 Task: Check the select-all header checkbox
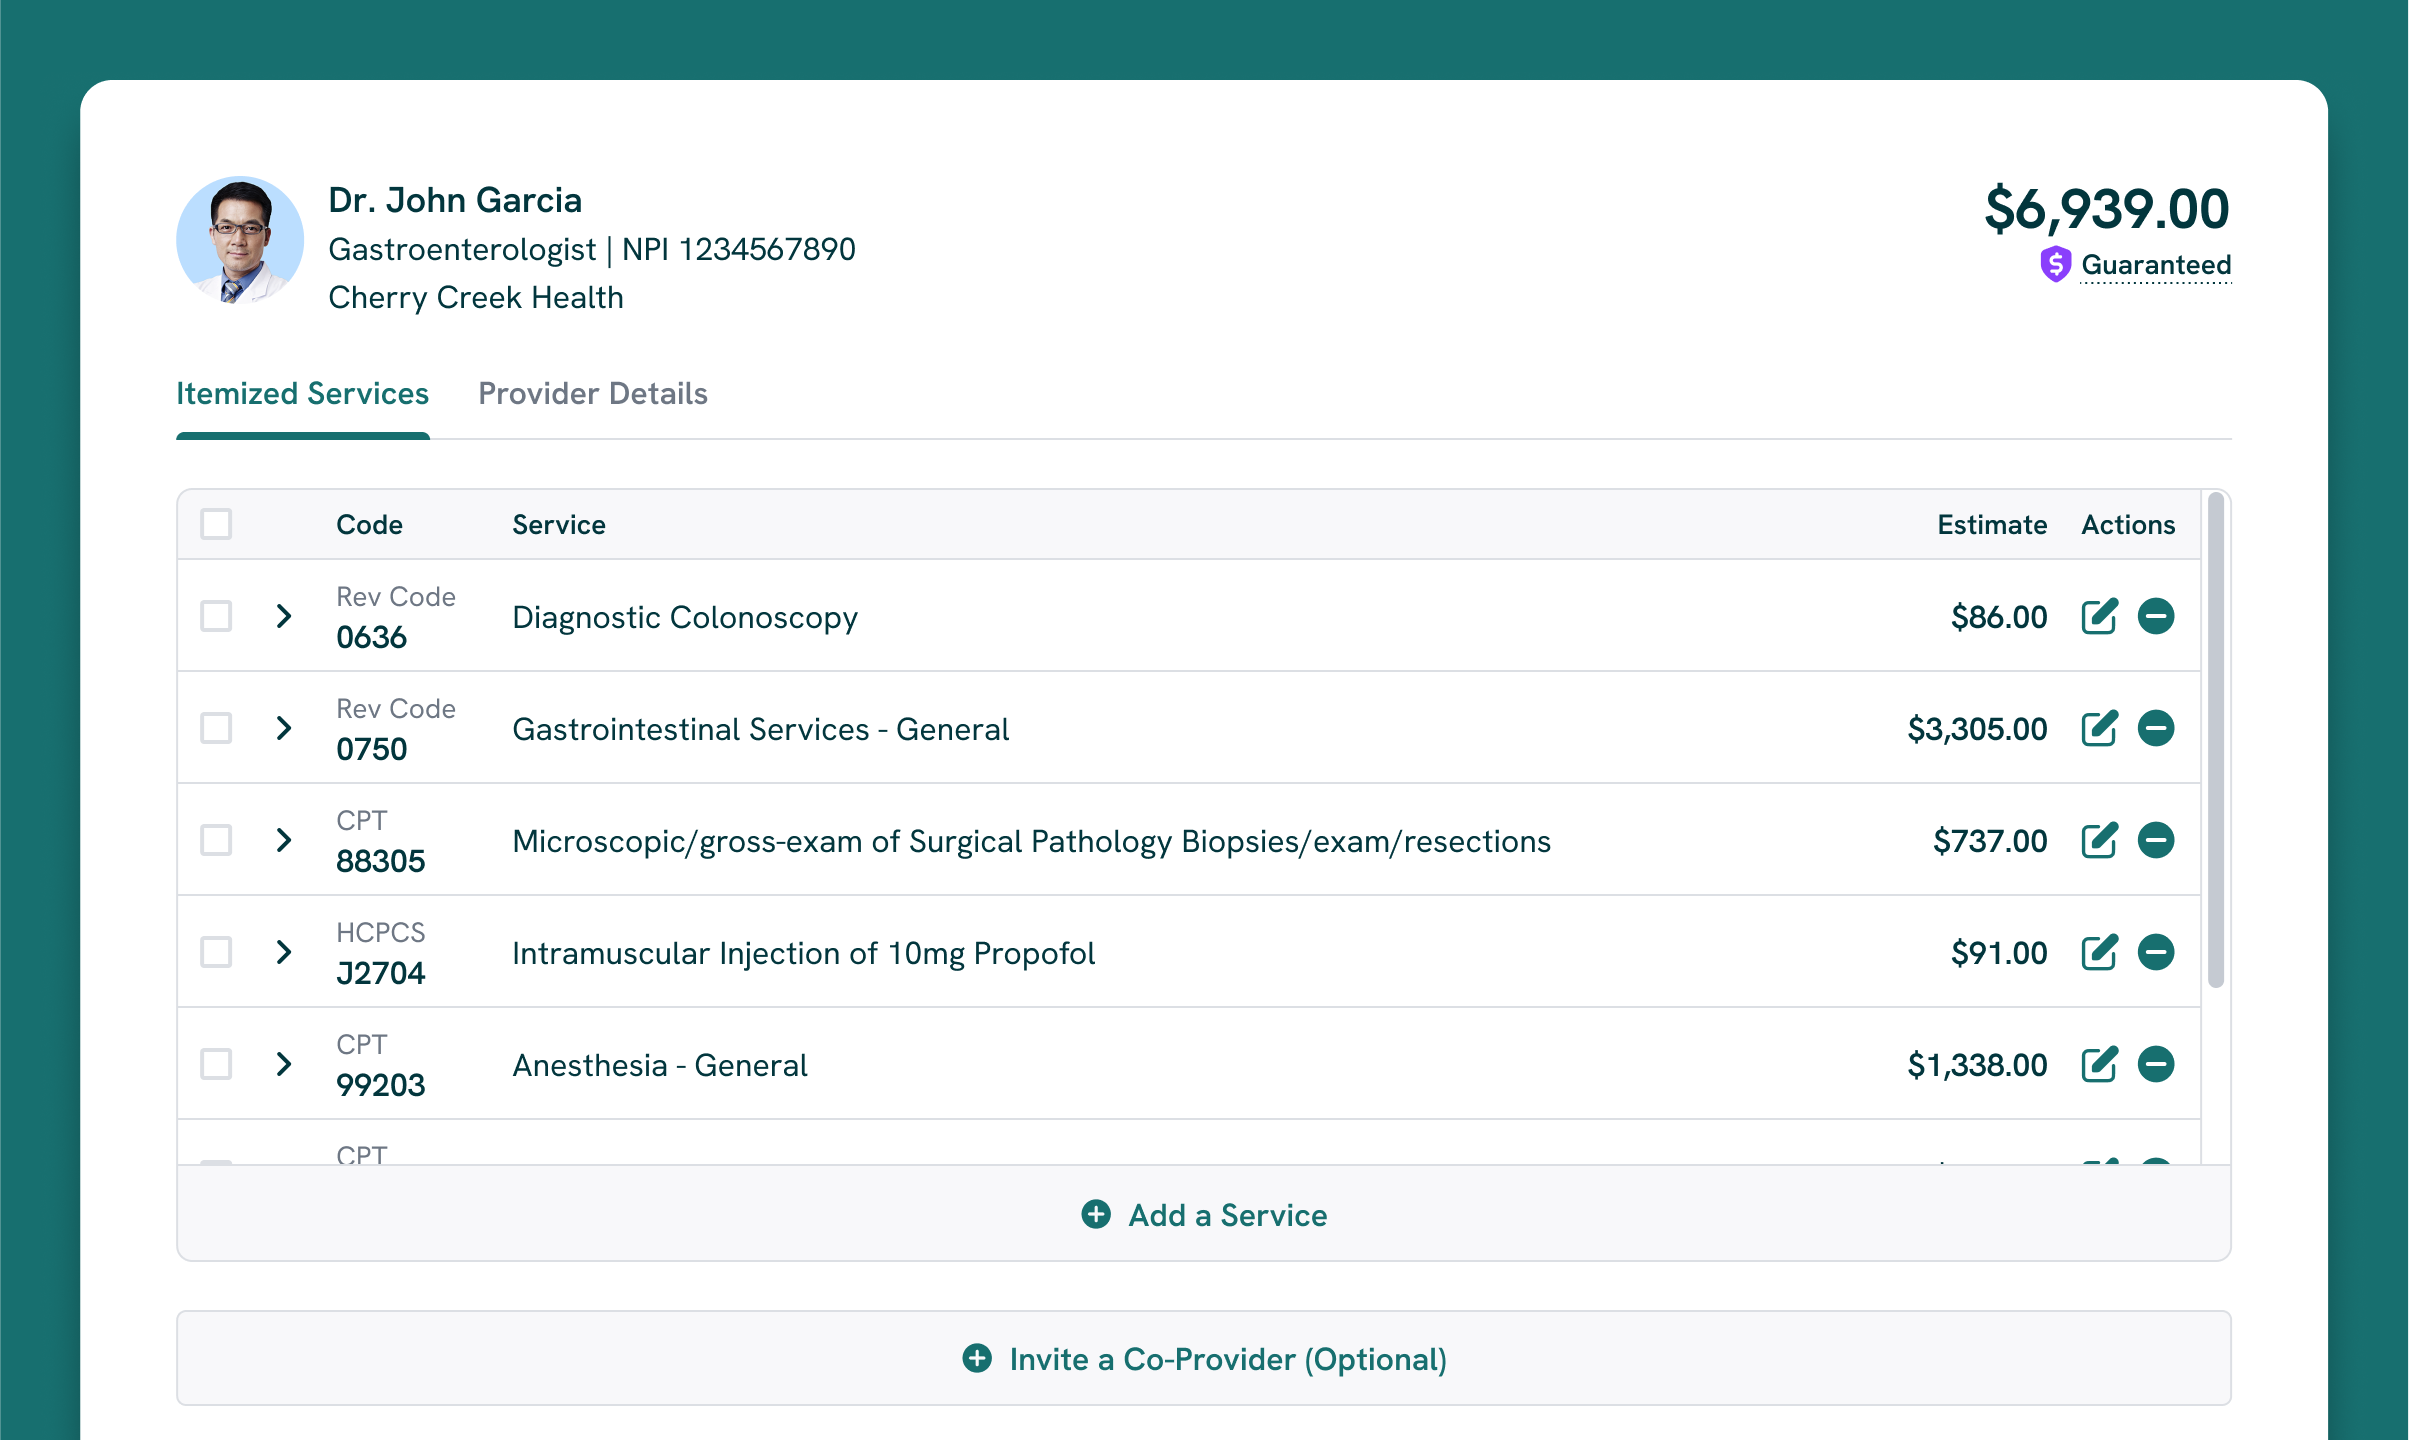216,524
